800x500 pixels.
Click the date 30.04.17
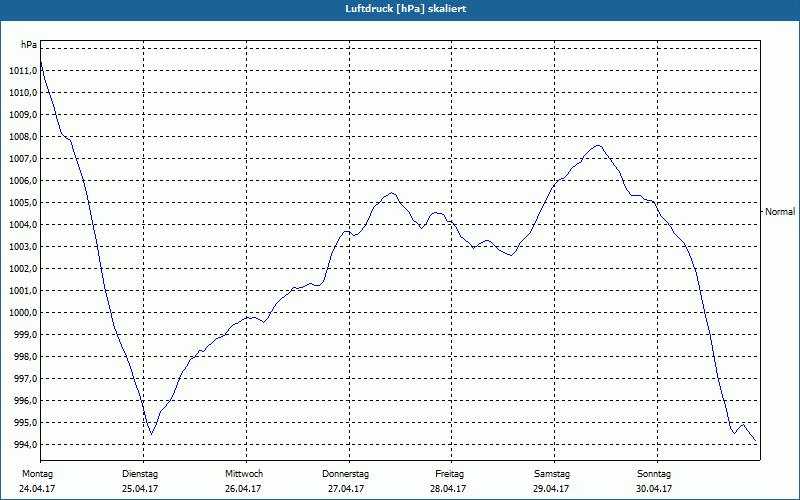[x=654, y=489]
